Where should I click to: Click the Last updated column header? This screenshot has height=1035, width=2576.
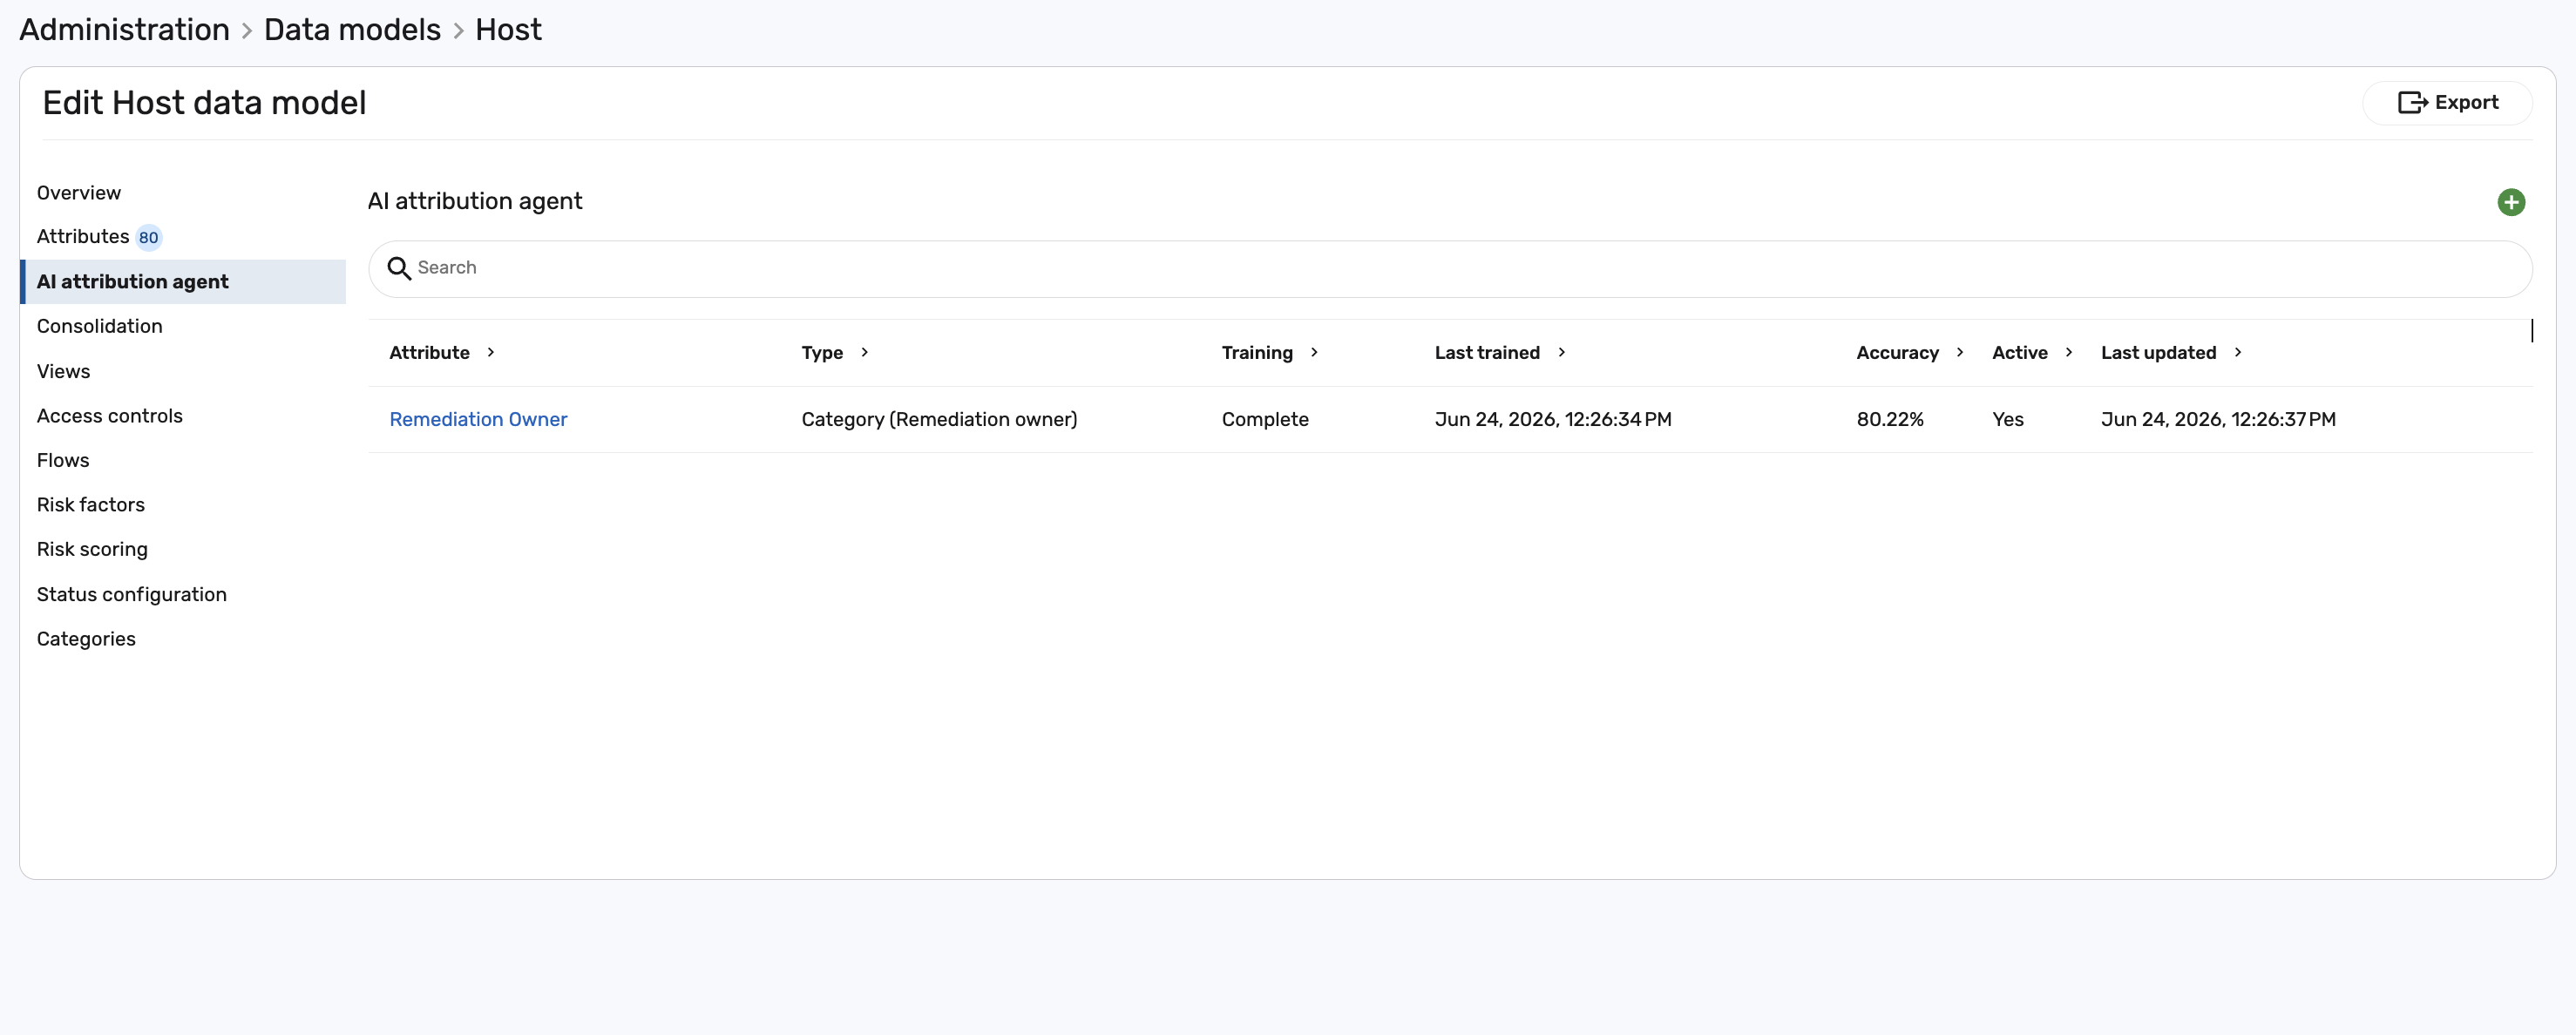(x=2158, y=352)
